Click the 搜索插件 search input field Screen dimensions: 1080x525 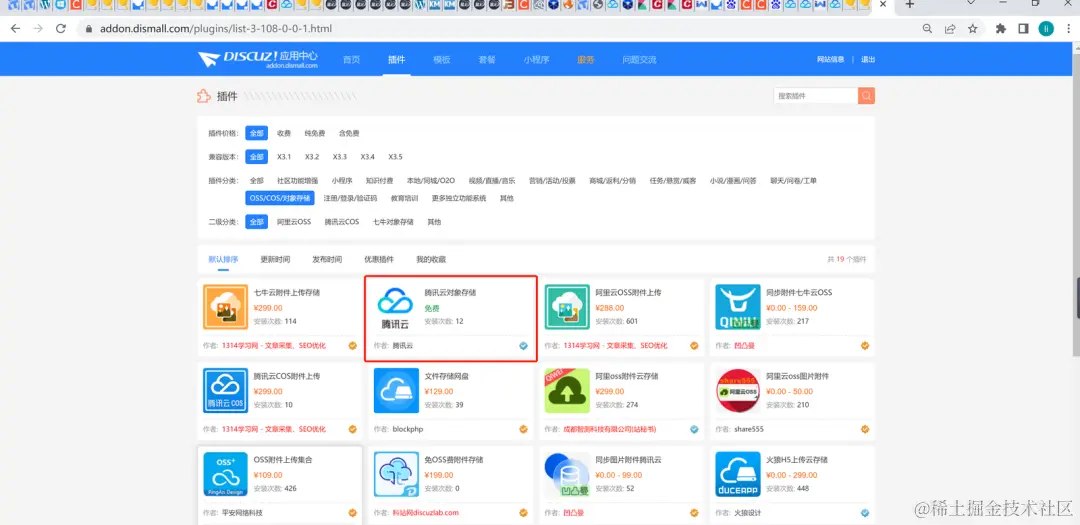816,96
